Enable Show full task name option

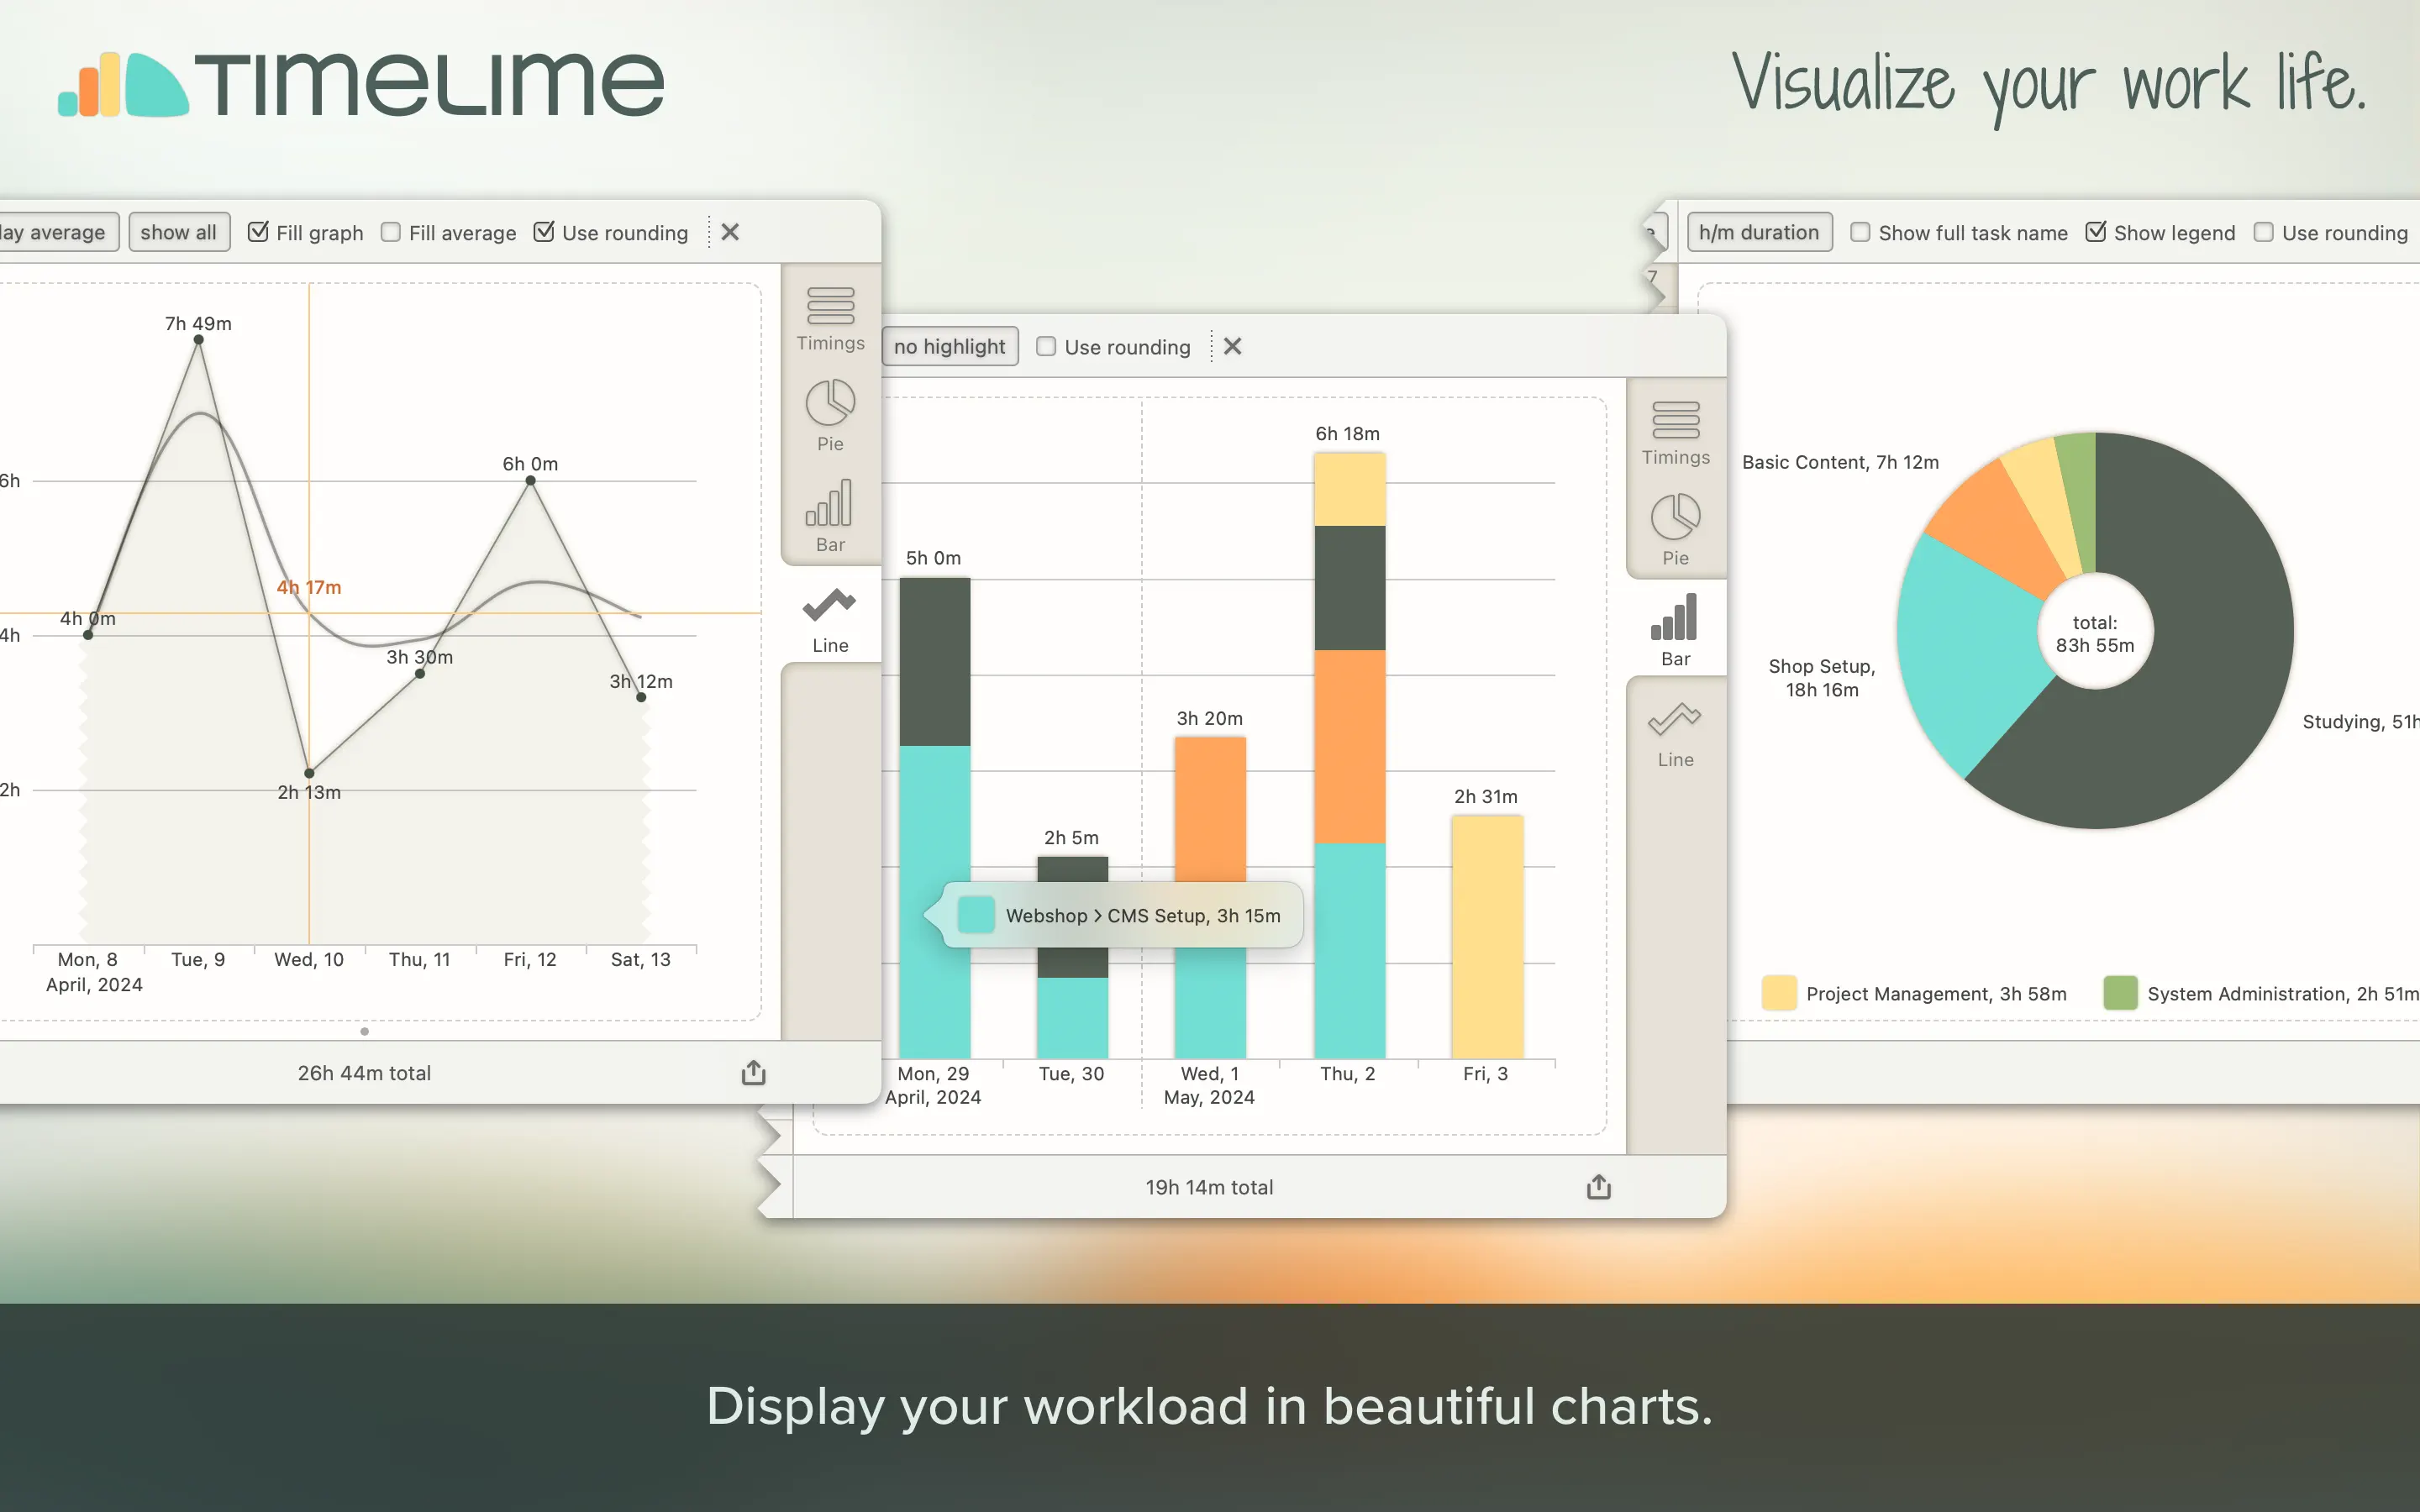pos(1860,232)
